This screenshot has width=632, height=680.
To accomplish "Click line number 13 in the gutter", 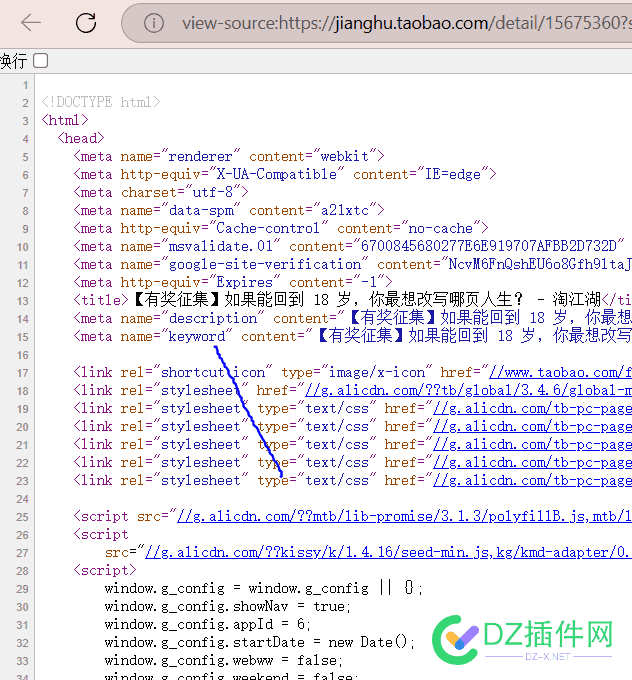I will pyautogui.click(x=23, y=301).
